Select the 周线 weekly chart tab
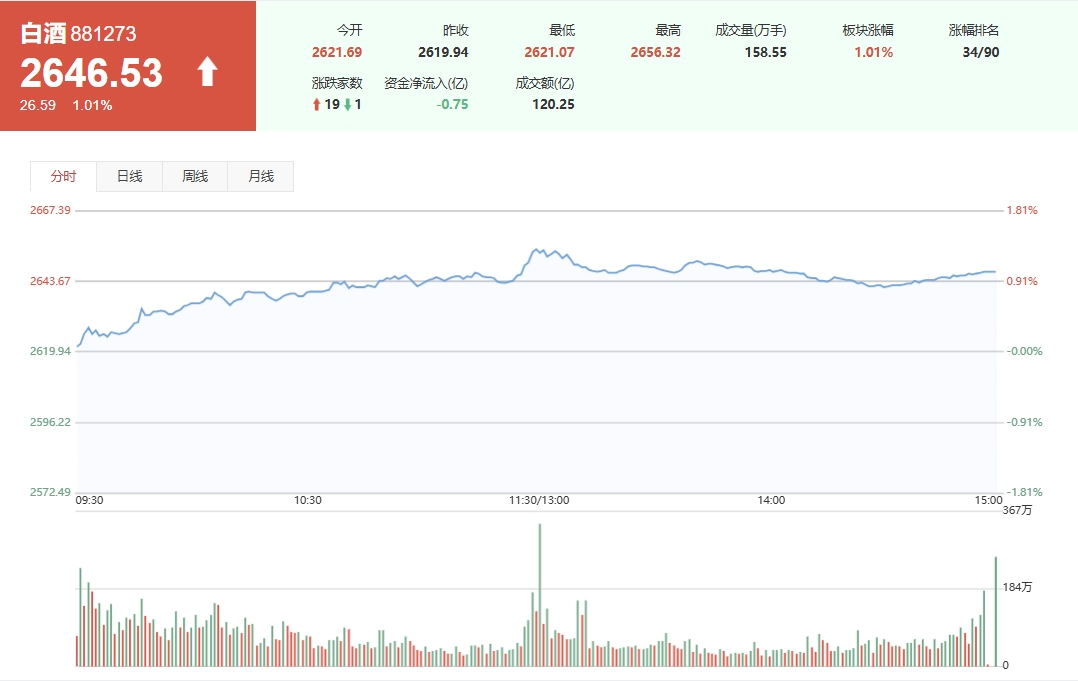 coord(195,176)
